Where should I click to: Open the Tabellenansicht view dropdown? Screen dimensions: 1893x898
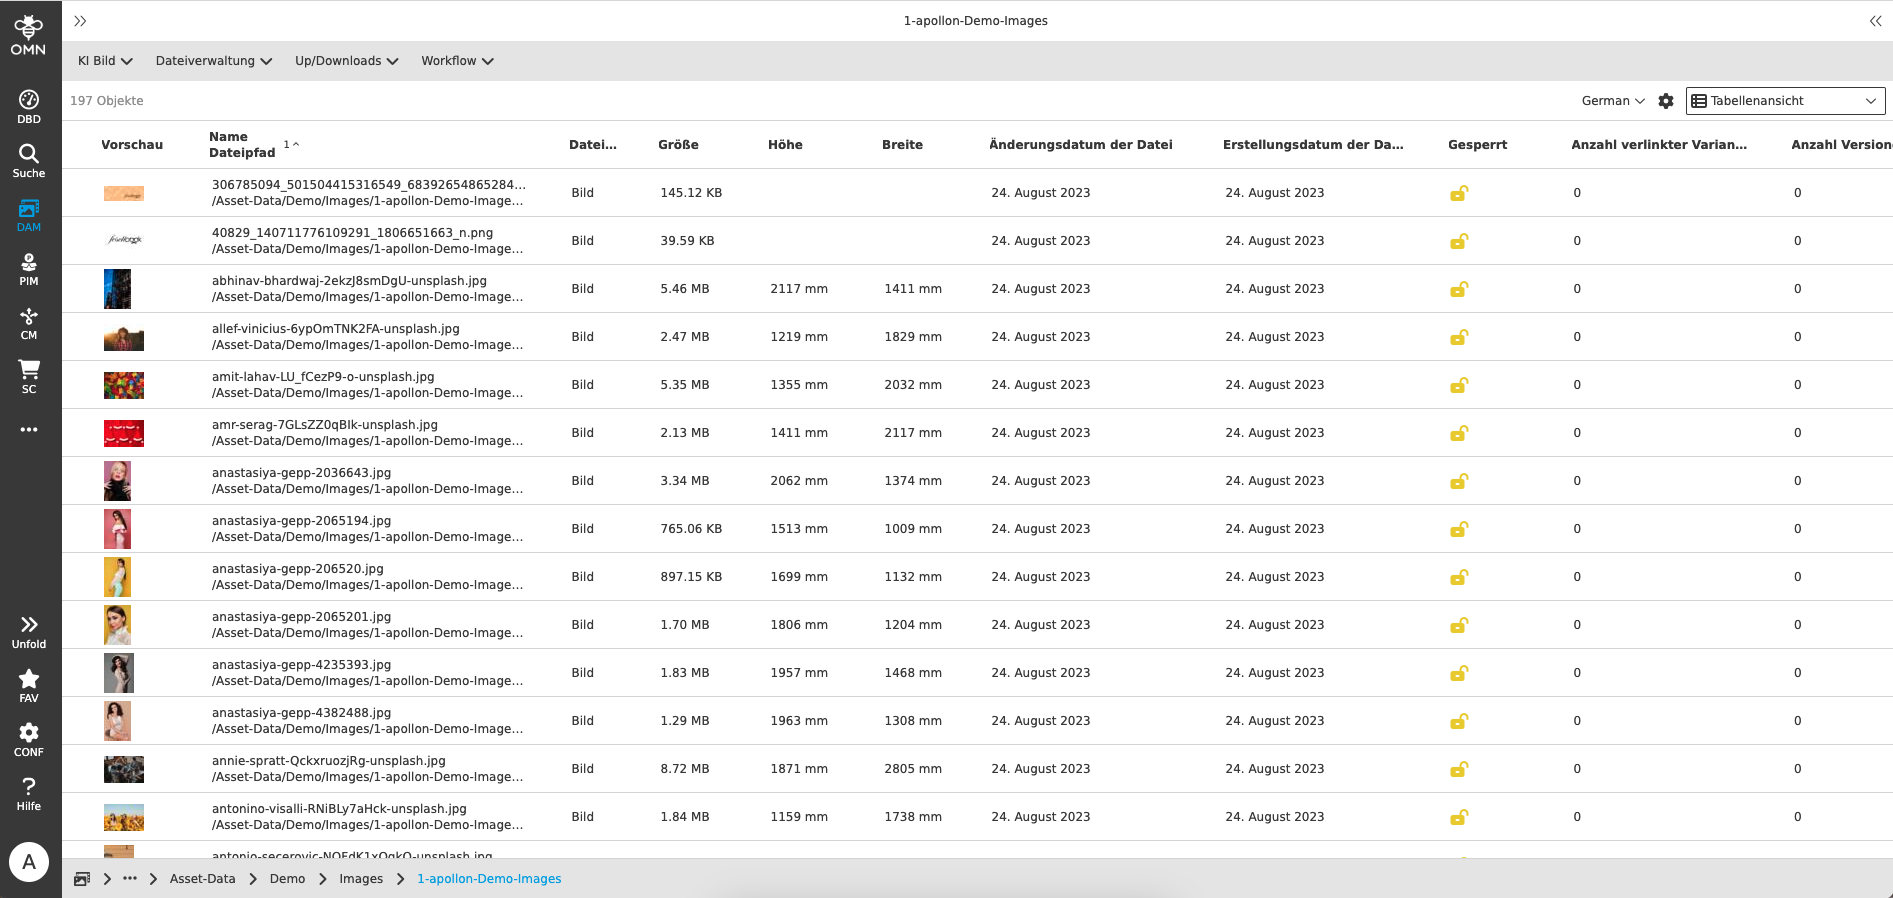(x=1786, y=101)
